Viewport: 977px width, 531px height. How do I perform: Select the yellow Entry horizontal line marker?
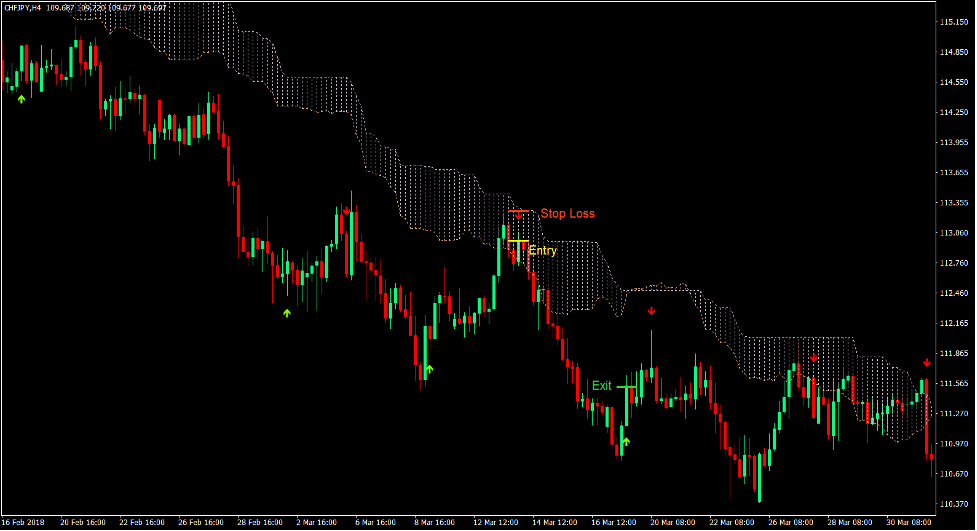tap(517, 242)
